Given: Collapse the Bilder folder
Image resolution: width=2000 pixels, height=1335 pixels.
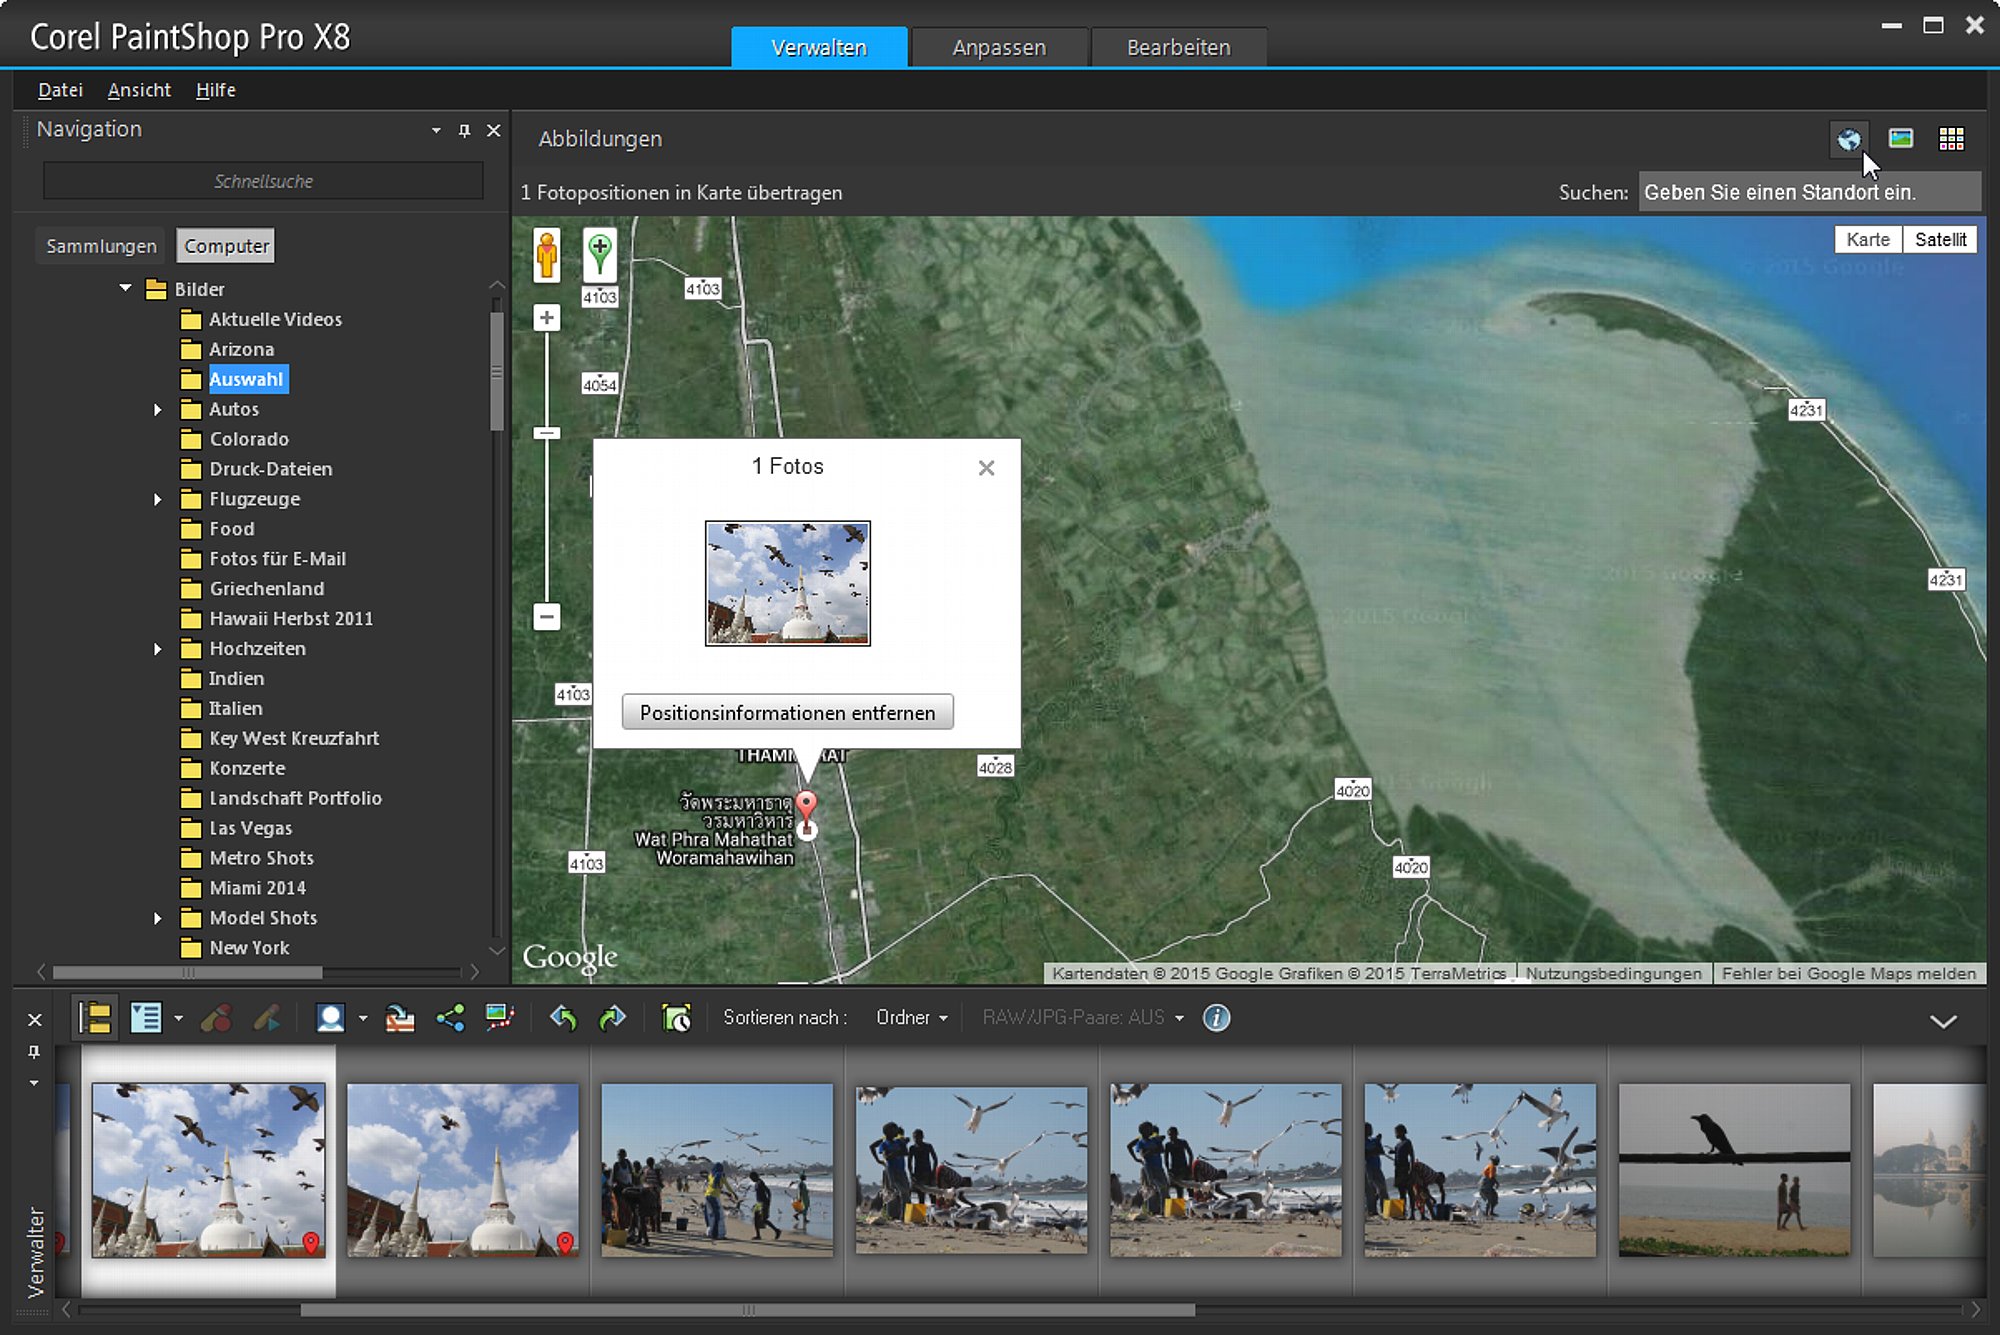Looking at the screenshot, I should click(125, 288).
